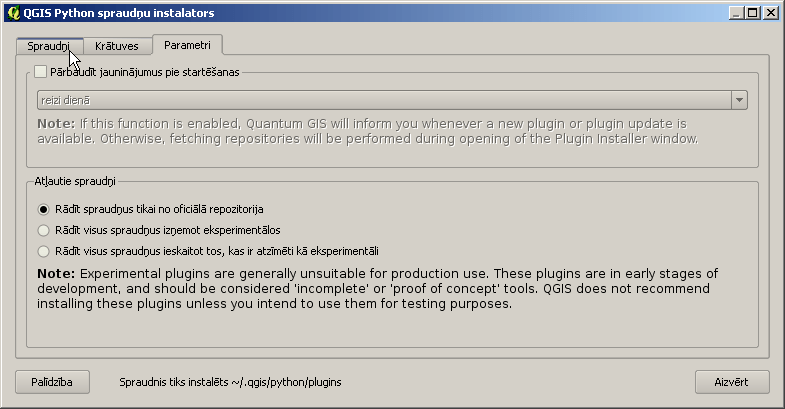
Task: Expand the update interval dropdown arrow
Action: point(739,100)
